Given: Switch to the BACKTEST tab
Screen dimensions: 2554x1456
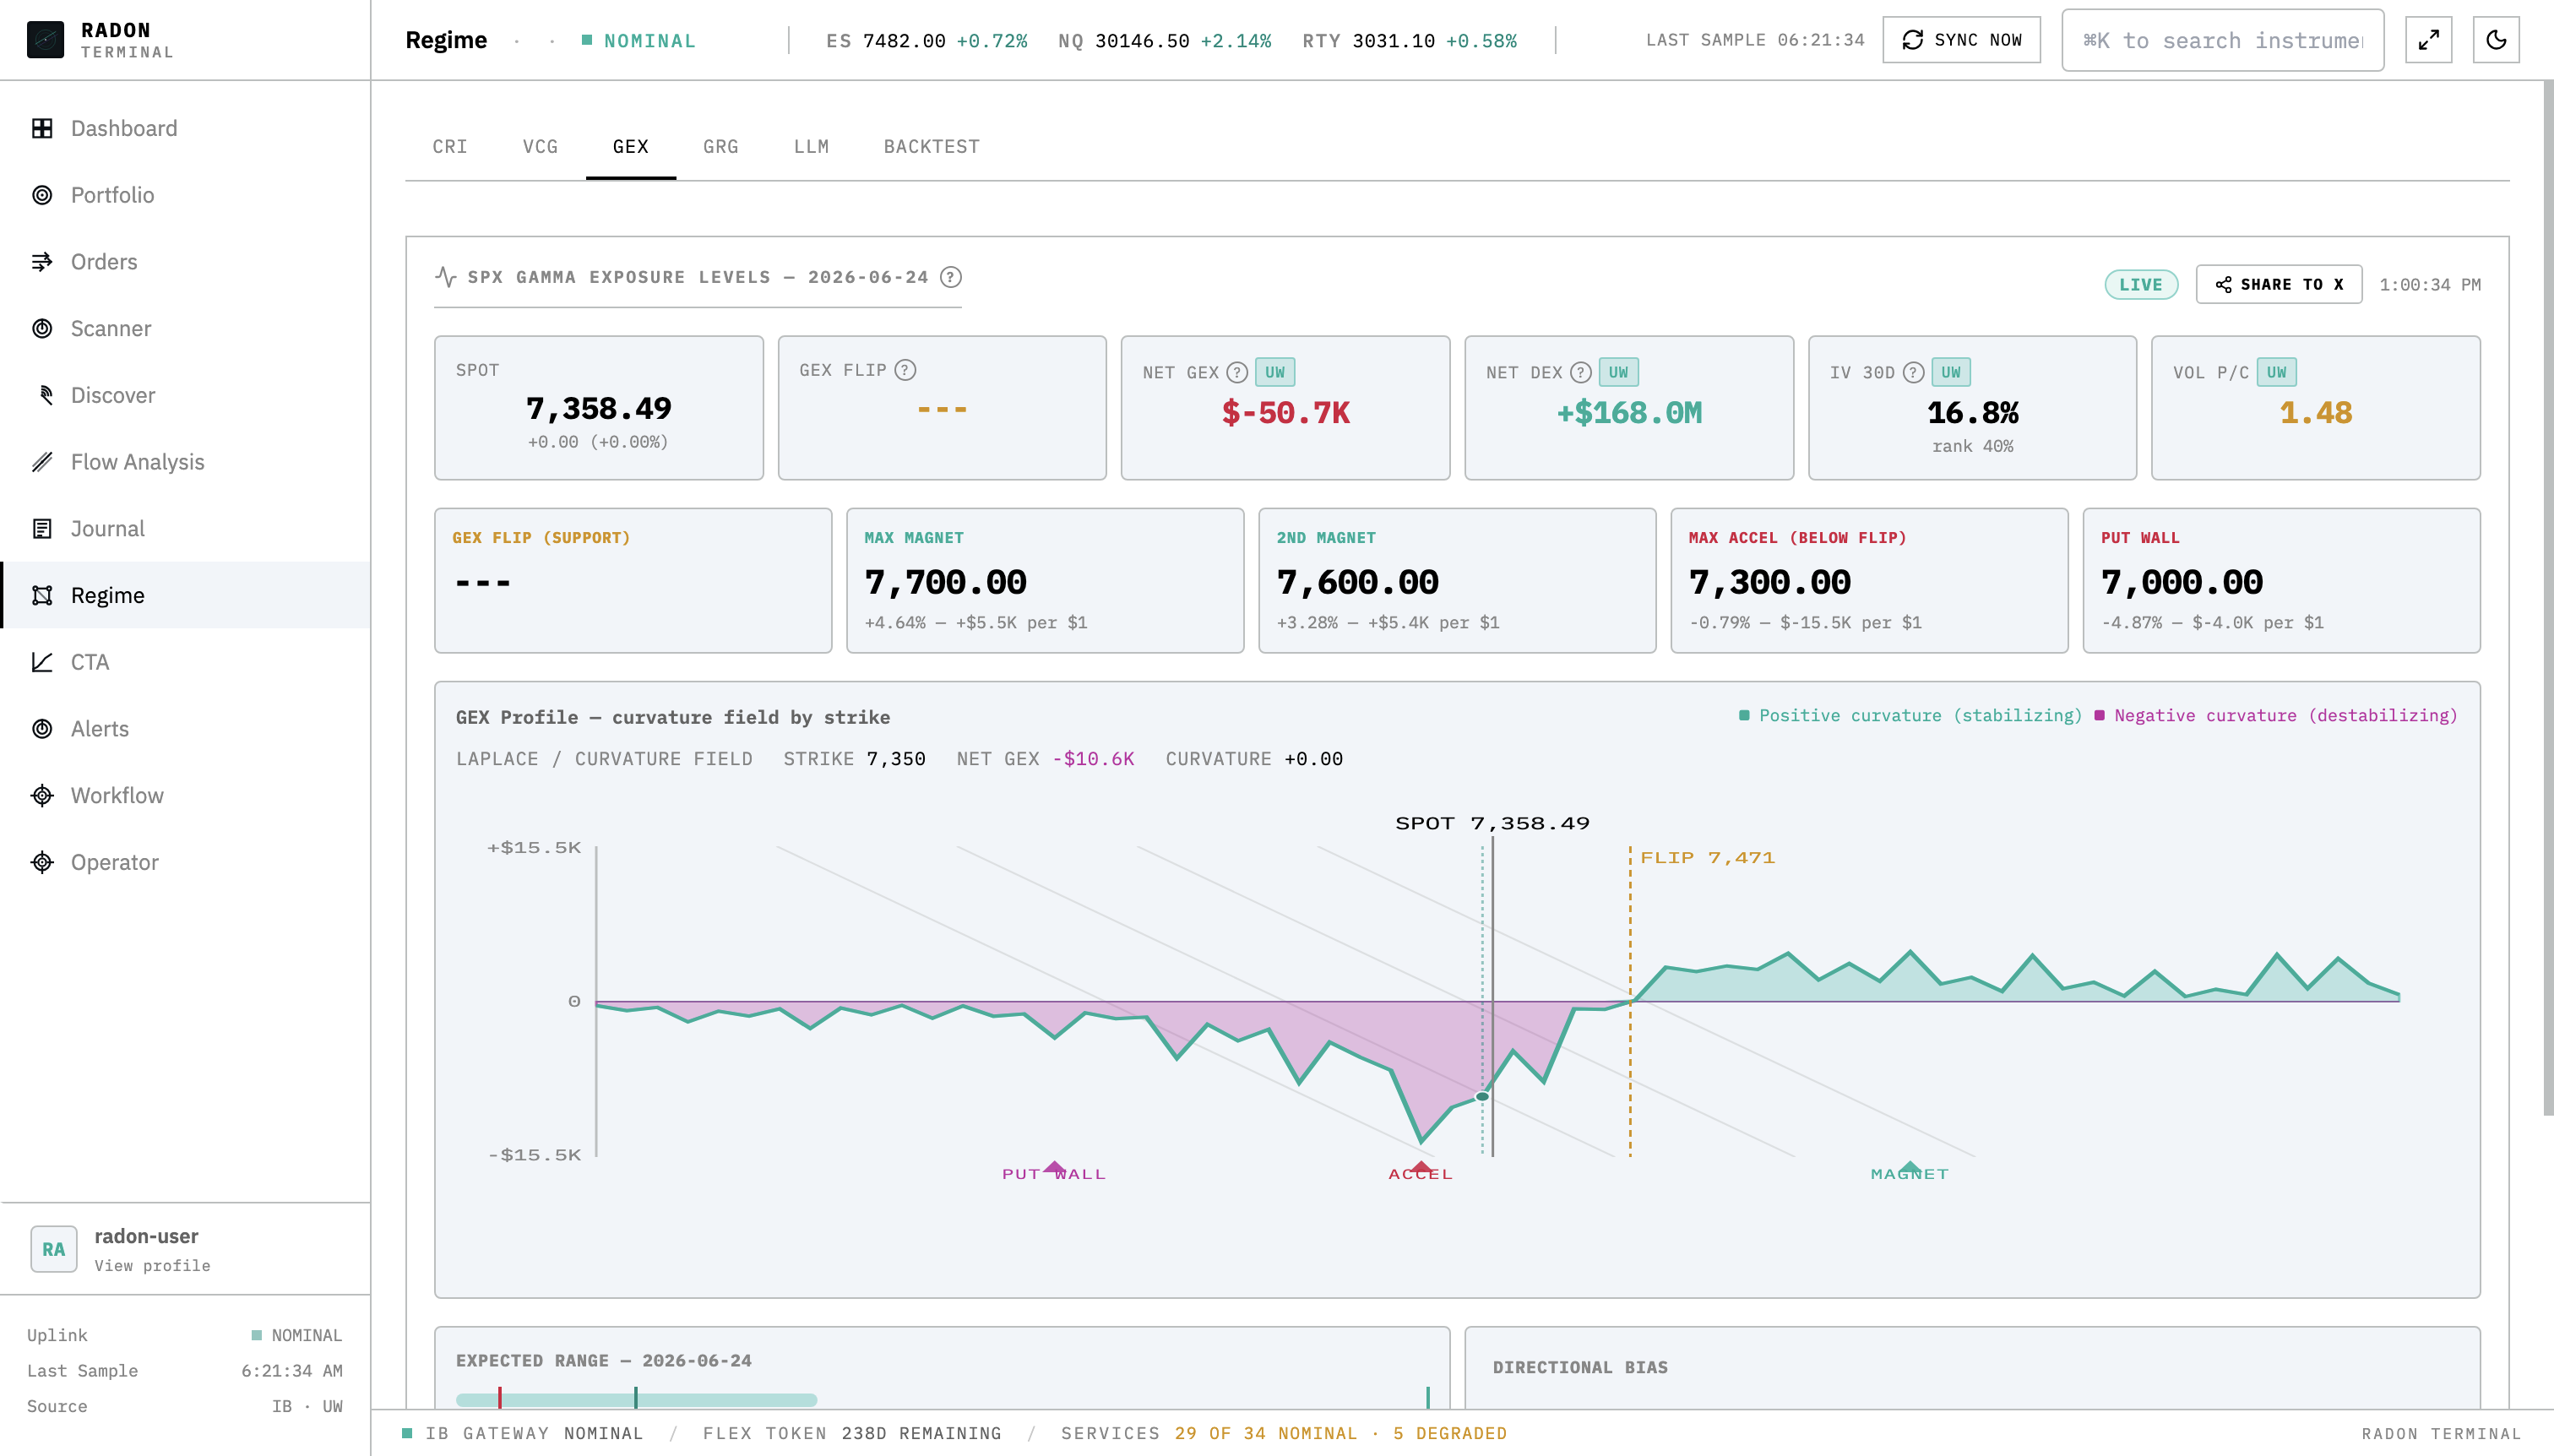Looking at the screenshot, I should pos(931,147).
